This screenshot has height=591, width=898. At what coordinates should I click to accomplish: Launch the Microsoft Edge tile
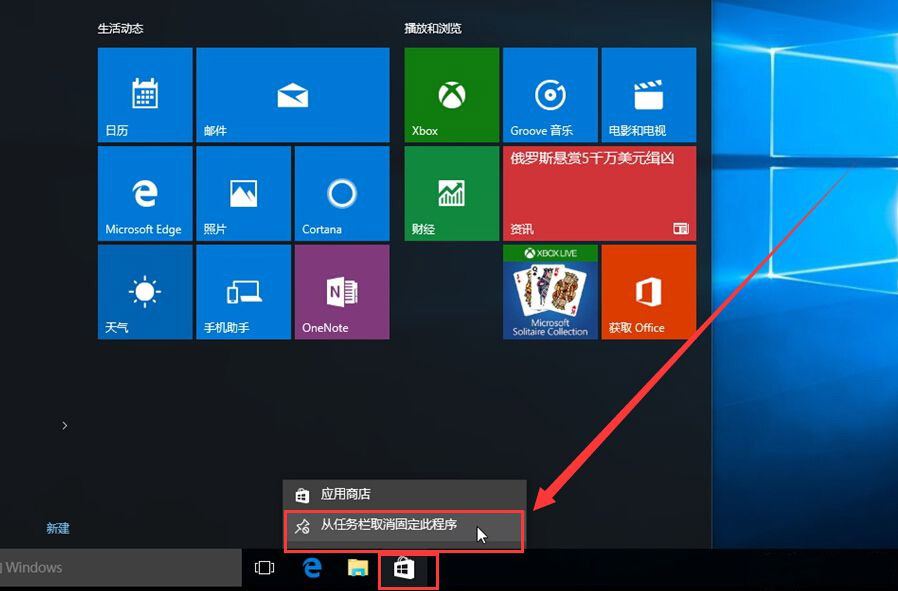[145, 194]
